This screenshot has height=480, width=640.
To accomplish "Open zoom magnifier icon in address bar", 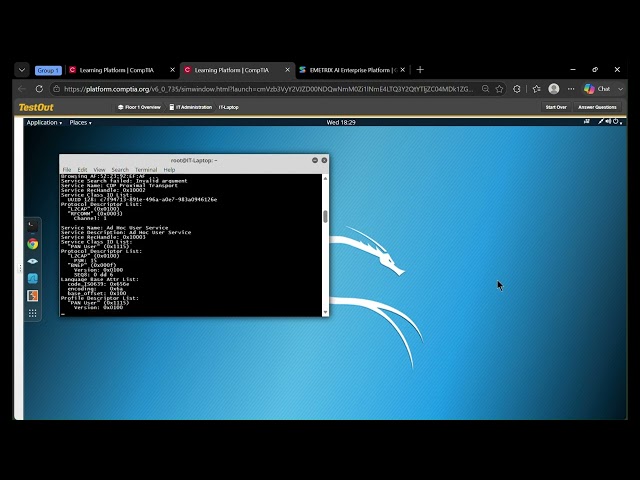I will [x=485, y=89].
